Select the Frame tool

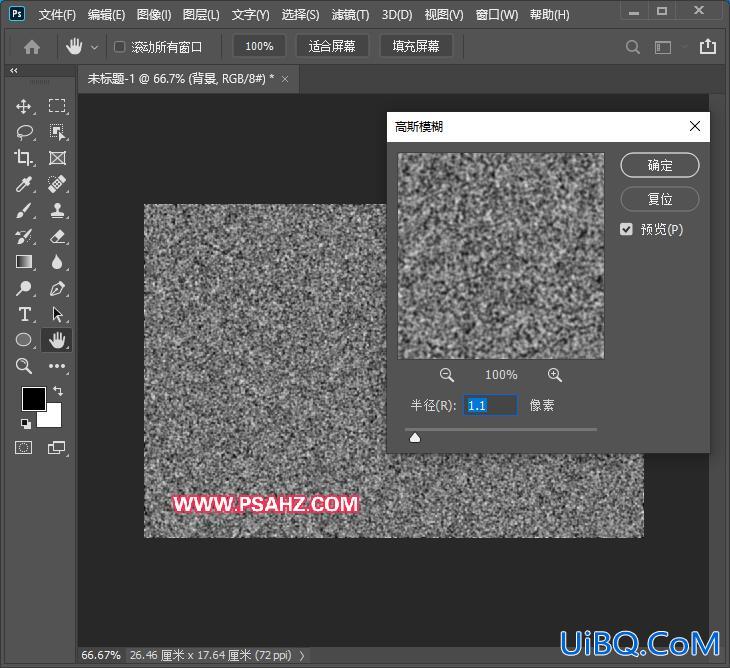57,158
